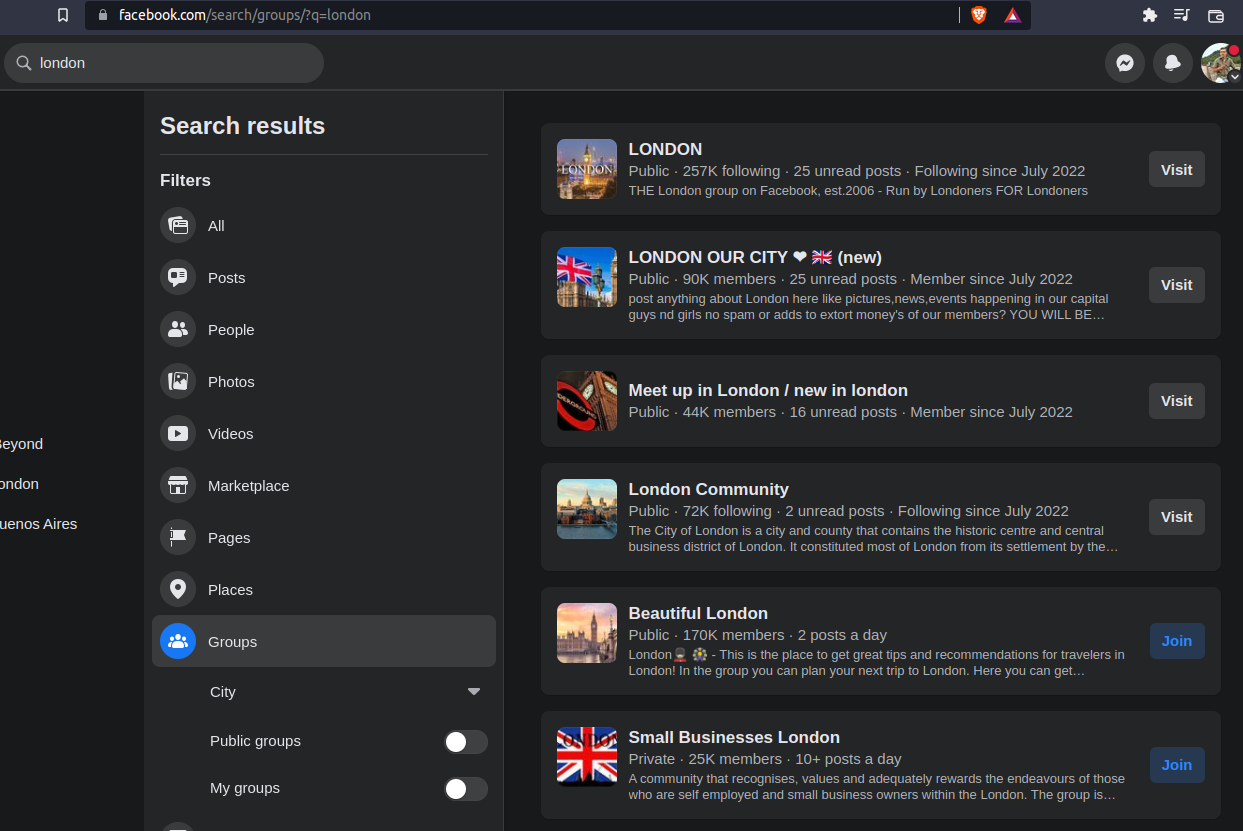Open the notifications bell
The image size is (1243, 831).
pos(1173,63)
